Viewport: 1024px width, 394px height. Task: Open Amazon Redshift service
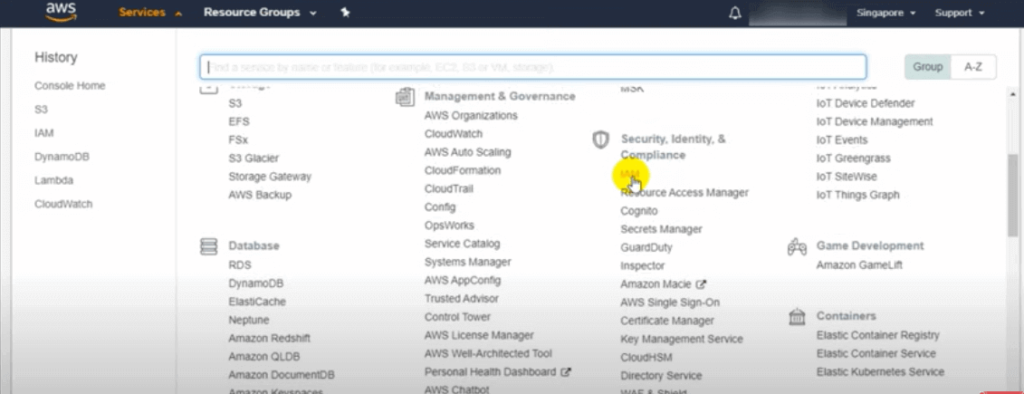[x=269, y=338]
